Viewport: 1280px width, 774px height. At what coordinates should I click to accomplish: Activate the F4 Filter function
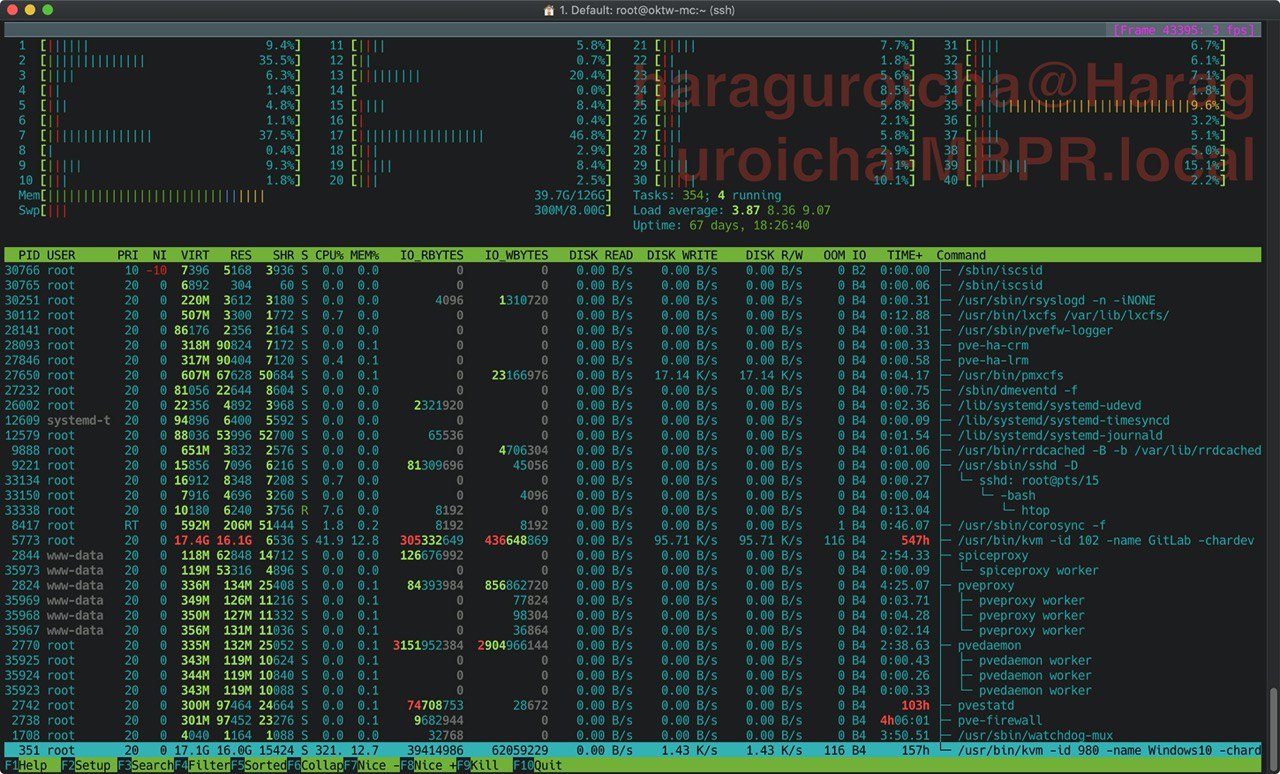(x=201, y=765)
